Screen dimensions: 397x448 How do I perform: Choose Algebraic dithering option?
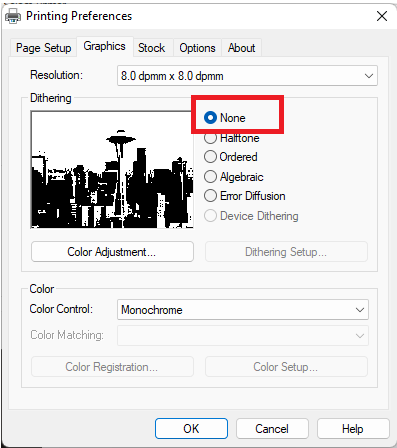pos(210,176)
